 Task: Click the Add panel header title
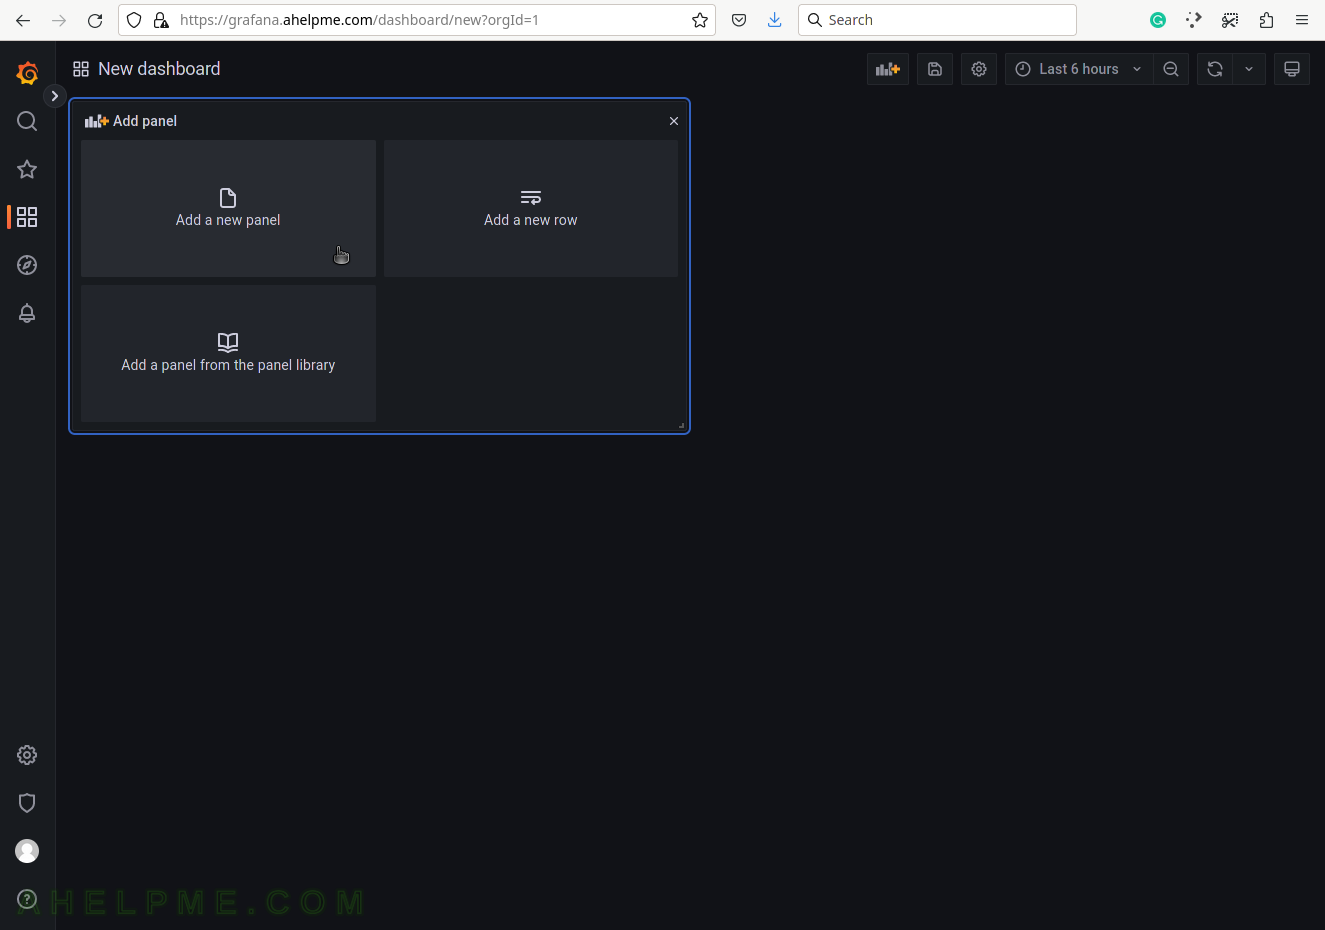click(x=145, y=121)
